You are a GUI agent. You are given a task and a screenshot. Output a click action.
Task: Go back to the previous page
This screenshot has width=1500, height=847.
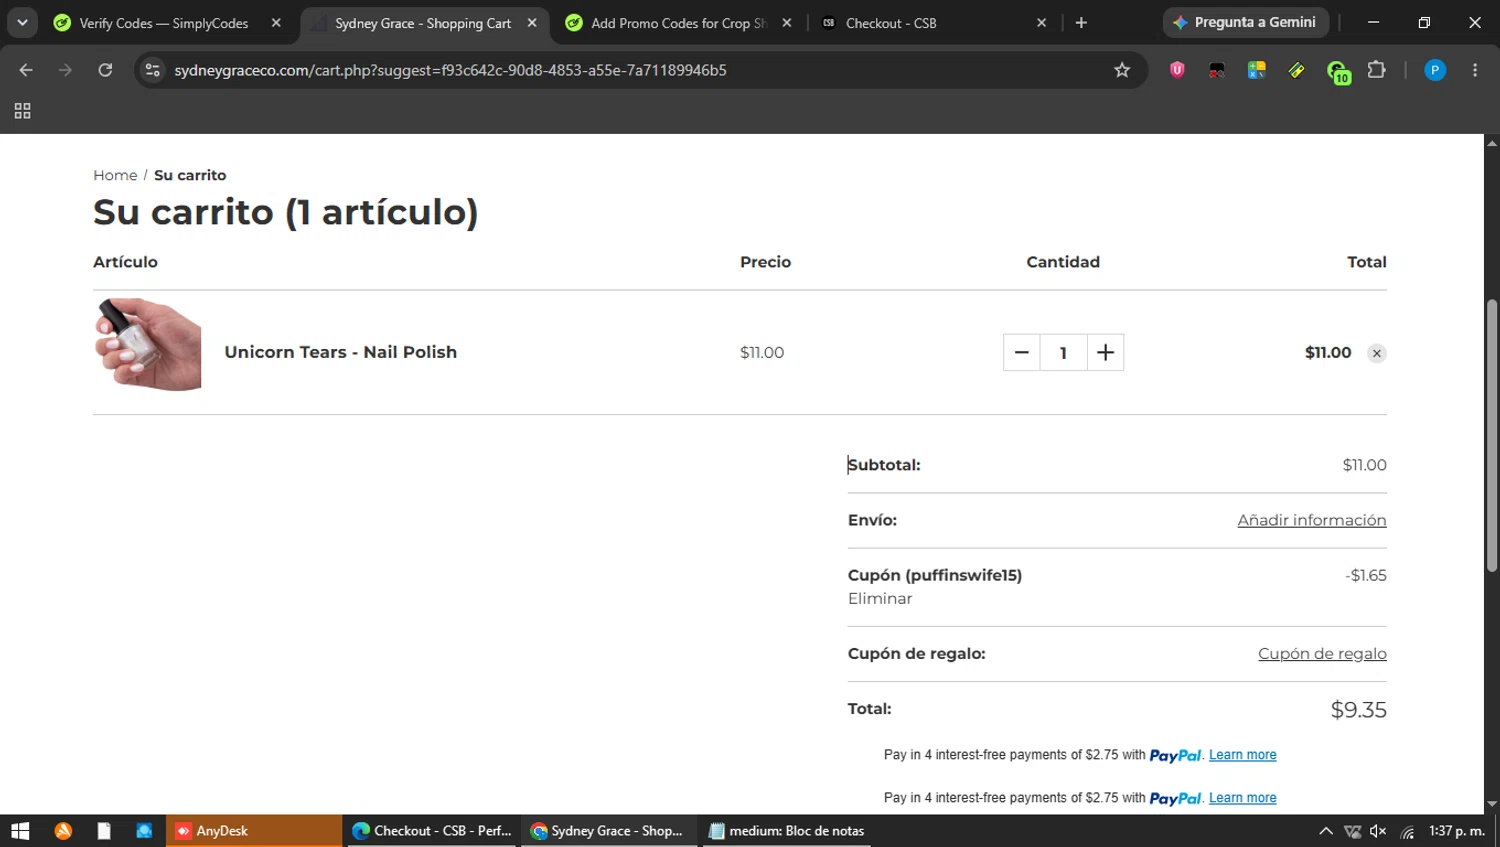click(x=26, y=70)
